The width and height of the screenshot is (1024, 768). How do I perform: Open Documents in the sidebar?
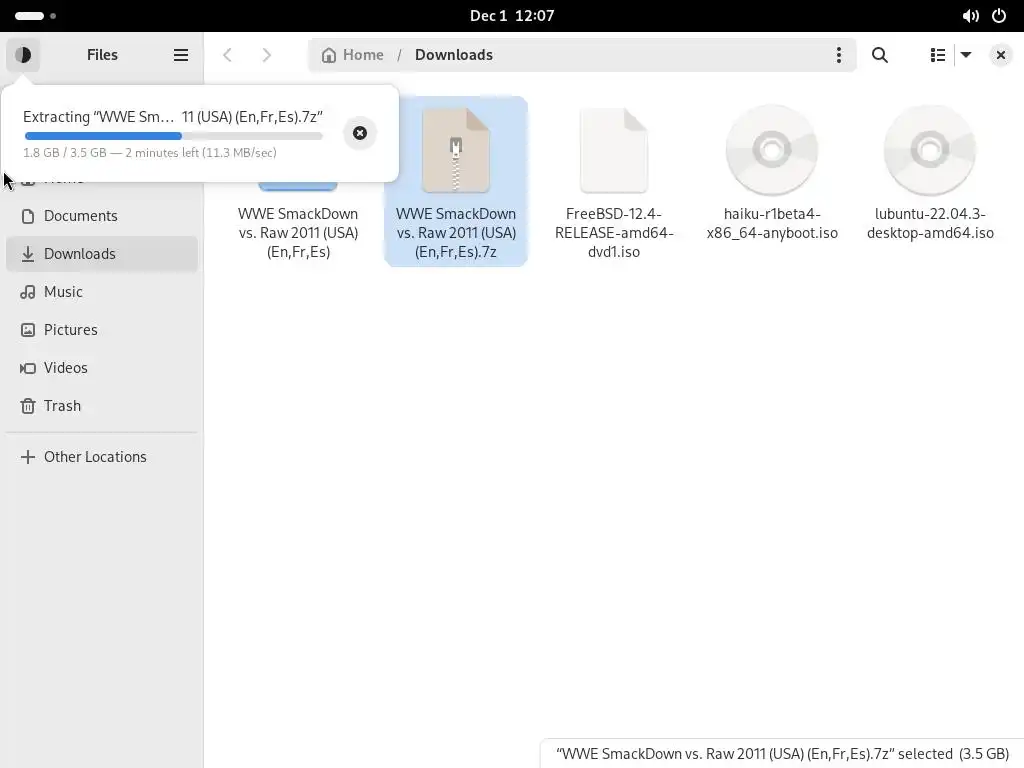pos(102,216)
